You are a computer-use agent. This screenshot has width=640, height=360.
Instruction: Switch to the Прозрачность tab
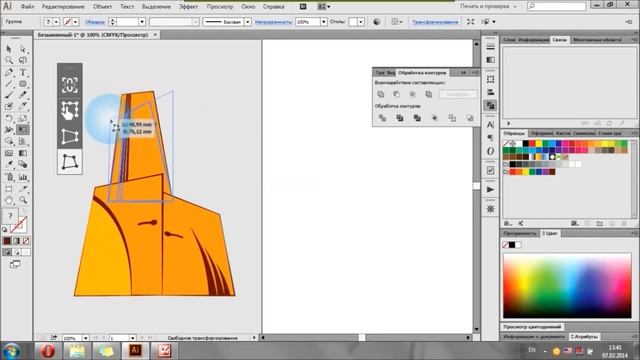pos(520,233)
